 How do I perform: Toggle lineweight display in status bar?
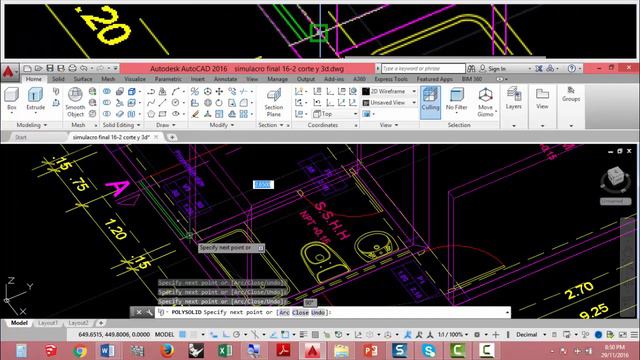tap(304, 334)
